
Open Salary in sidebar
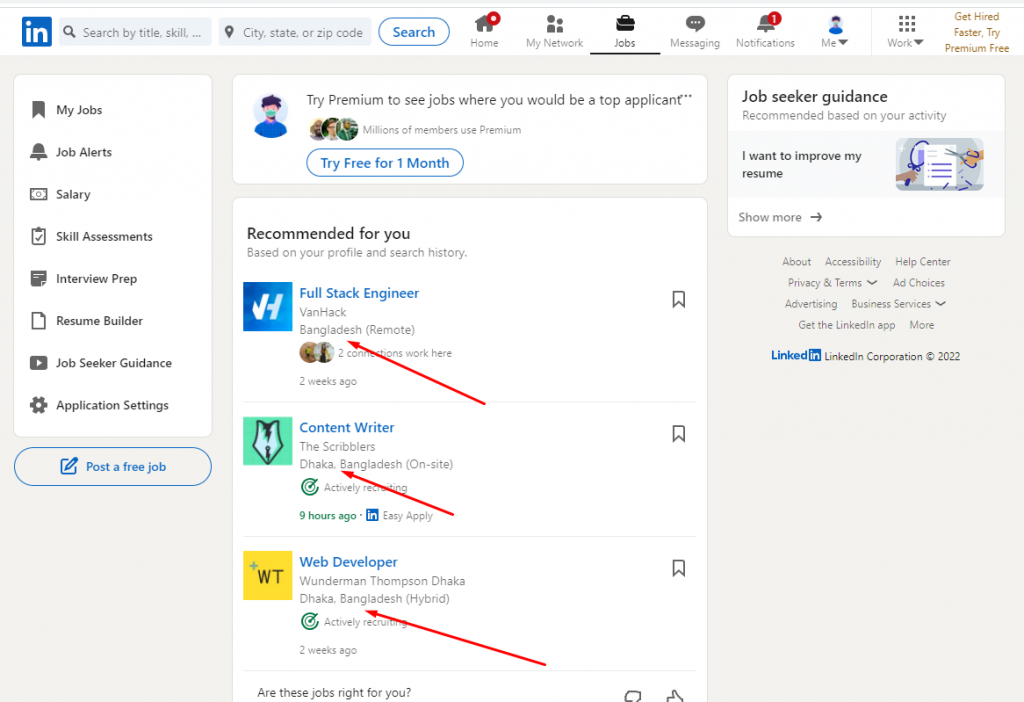pyautogui.click(x=60, y=195)
